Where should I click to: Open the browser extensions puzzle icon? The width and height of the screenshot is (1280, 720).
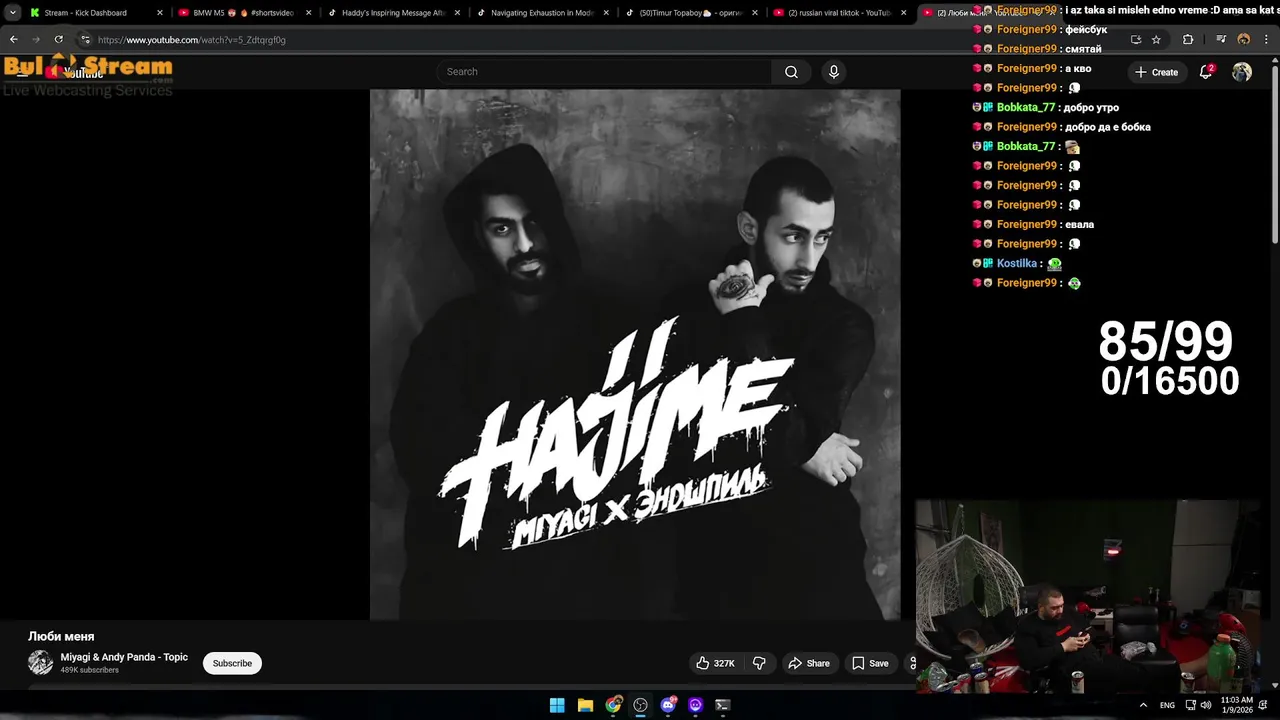pos(1188,40)
